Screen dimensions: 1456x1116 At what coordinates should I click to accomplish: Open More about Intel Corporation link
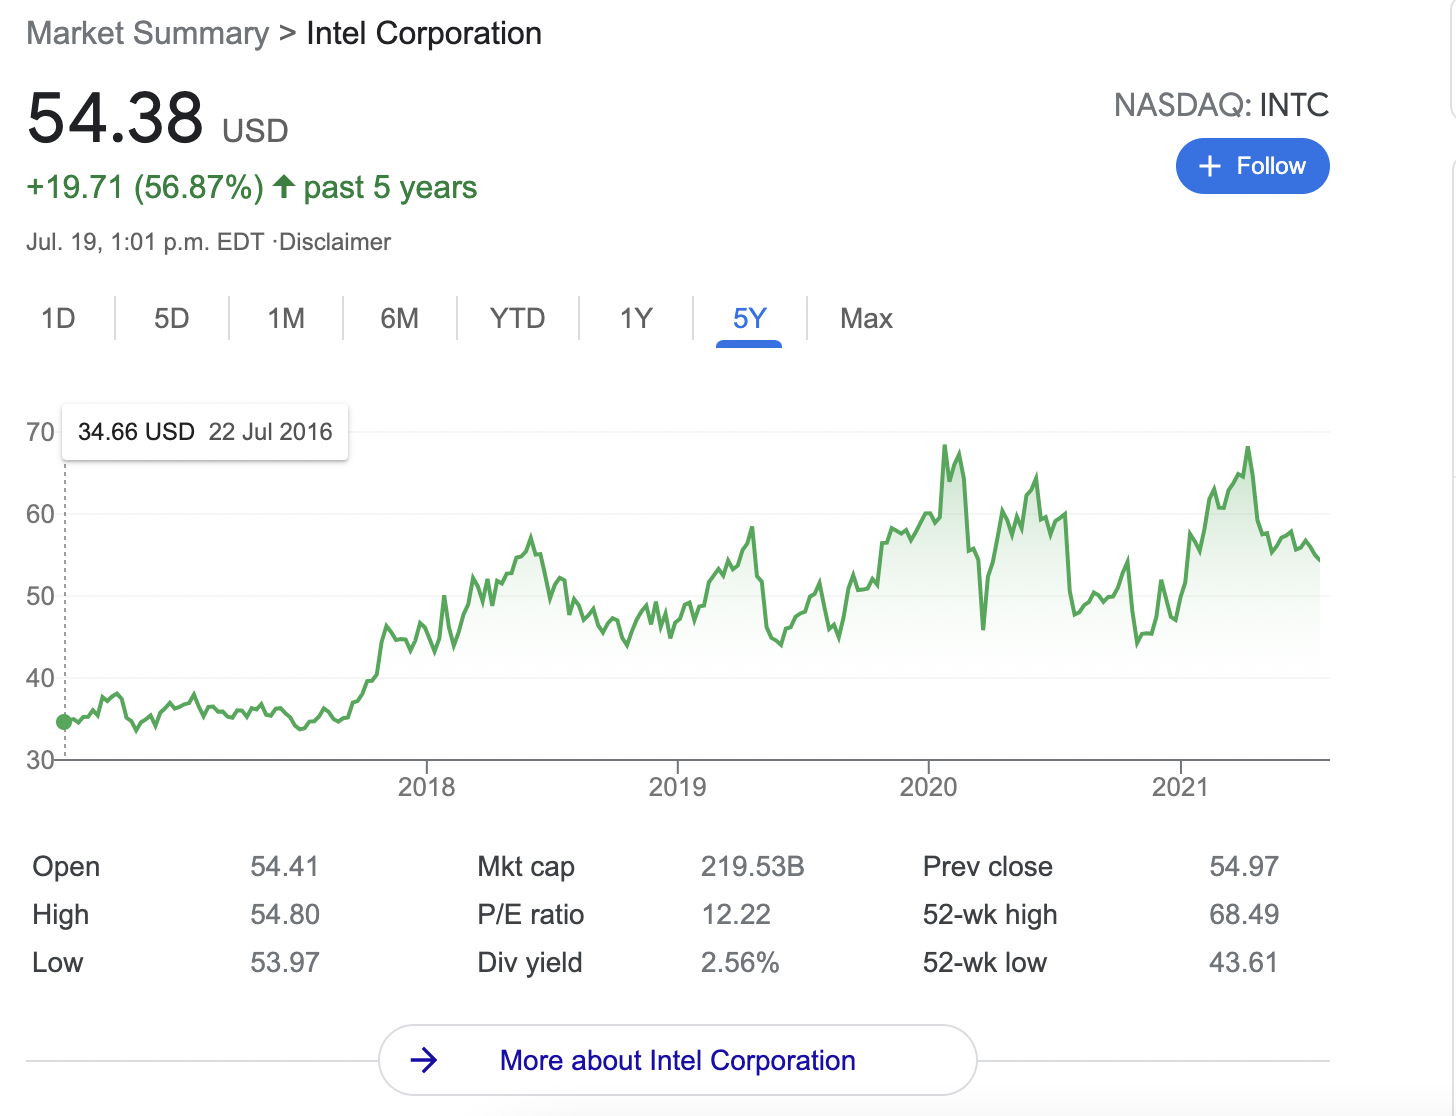coord(677,1060)
